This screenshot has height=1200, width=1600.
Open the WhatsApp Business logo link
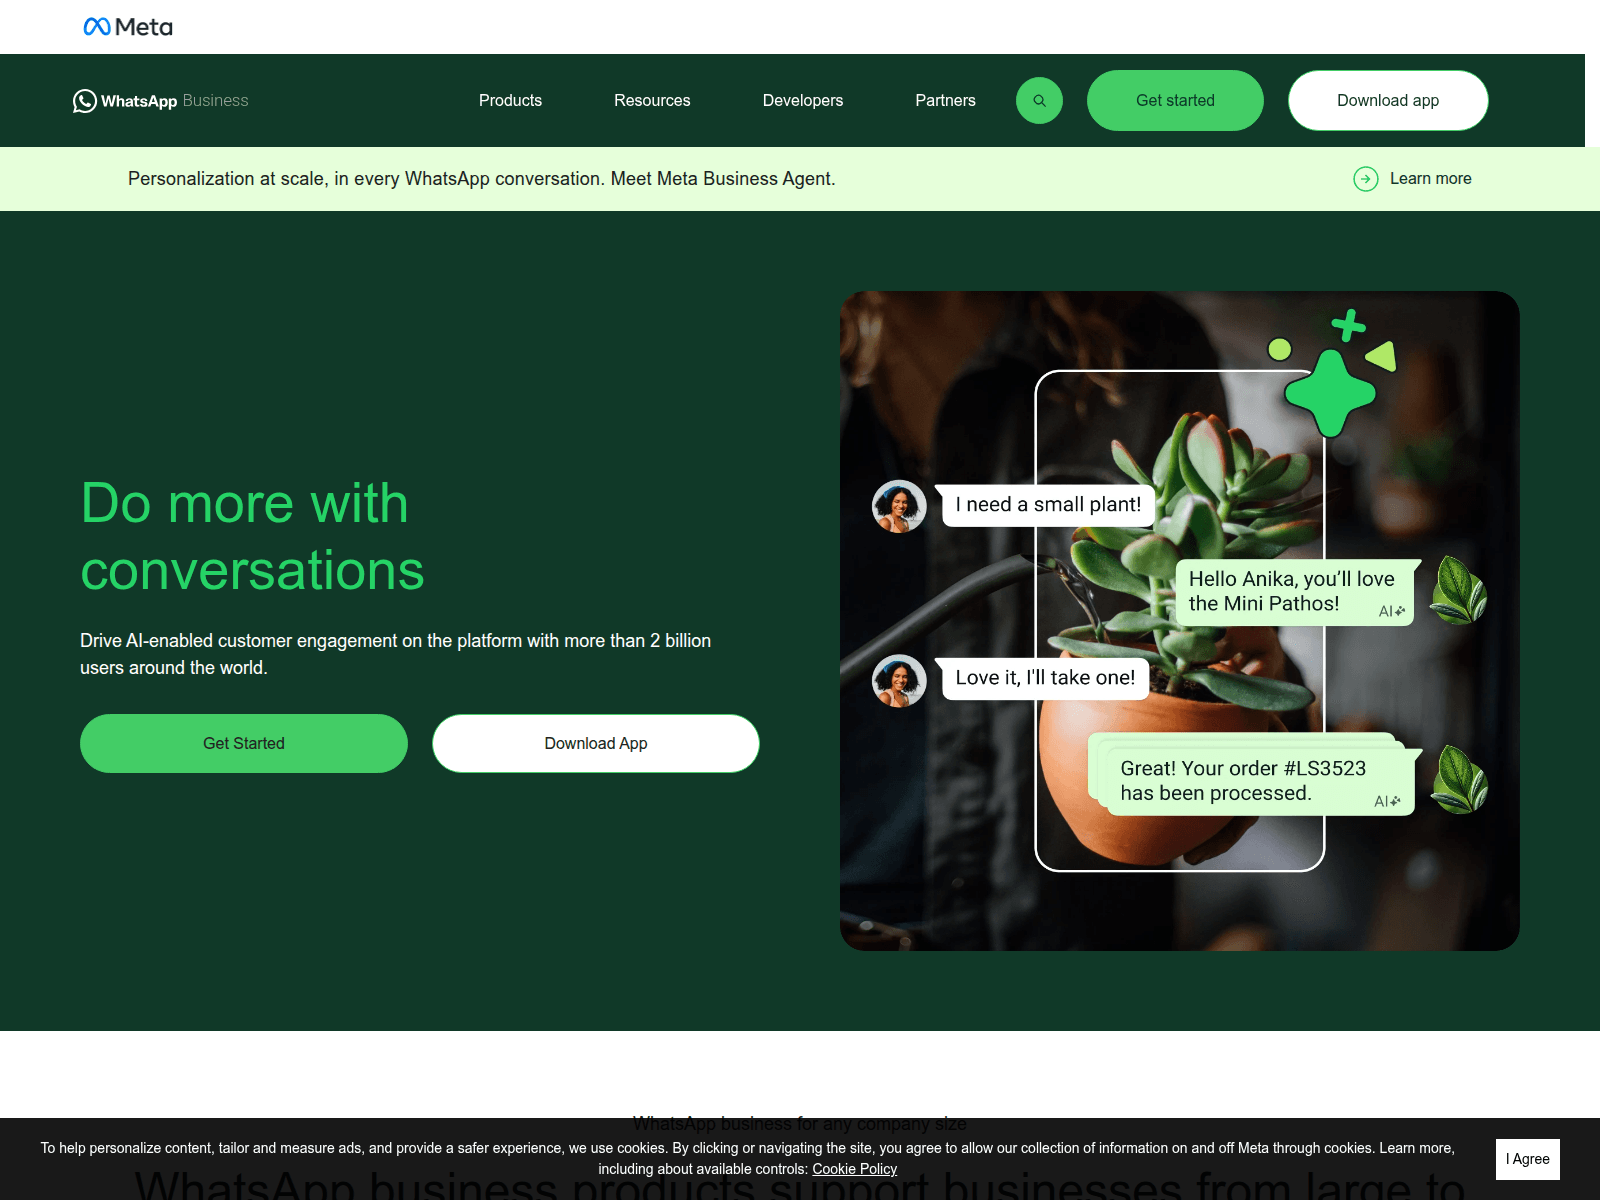click(x=161, y=101)
